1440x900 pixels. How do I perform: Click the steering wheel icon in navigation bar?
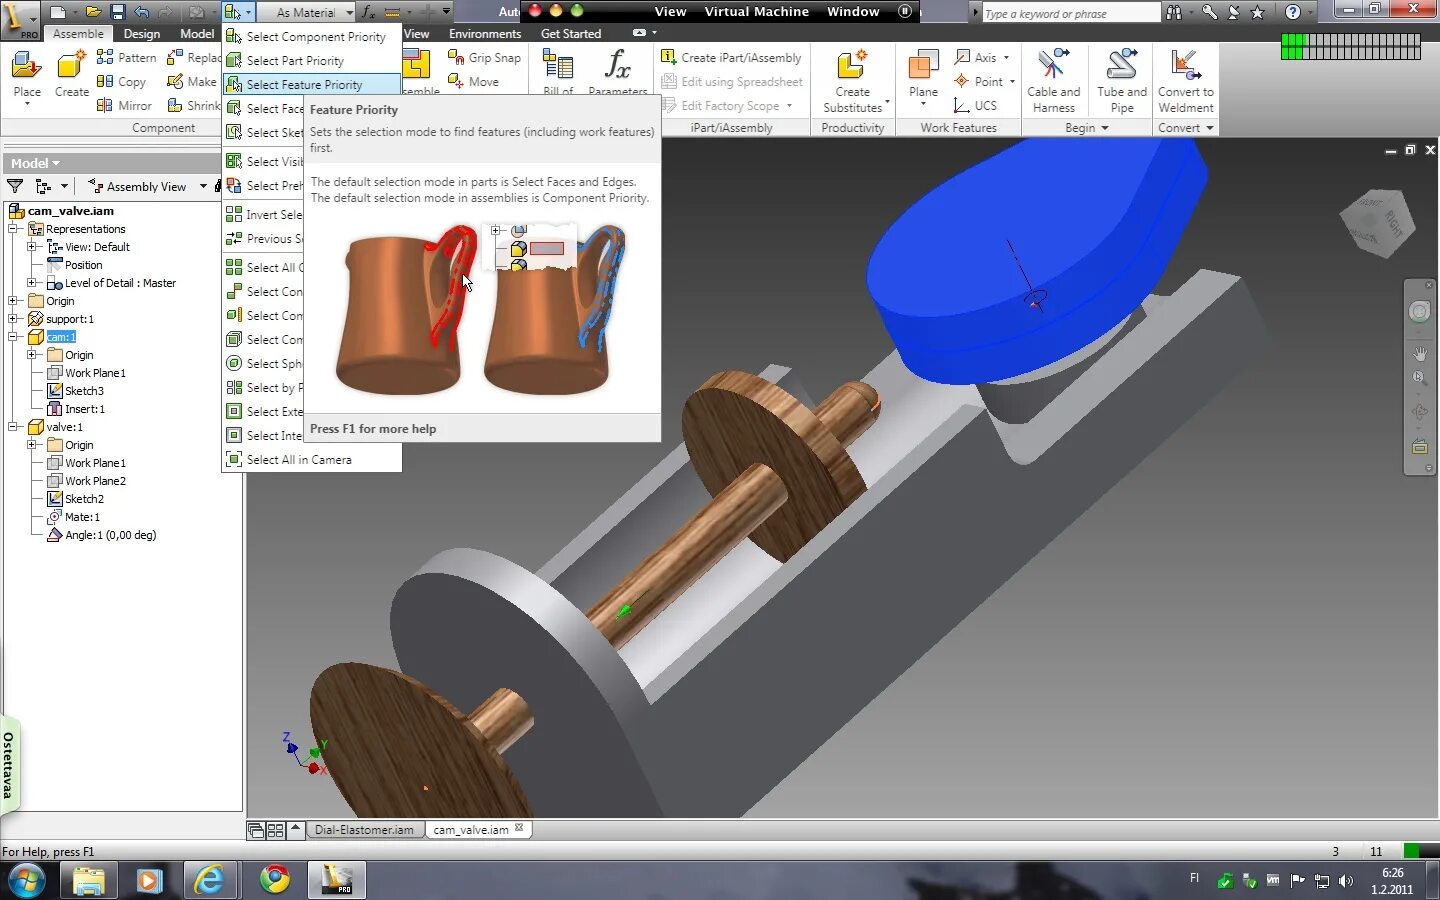point(1419,312)
